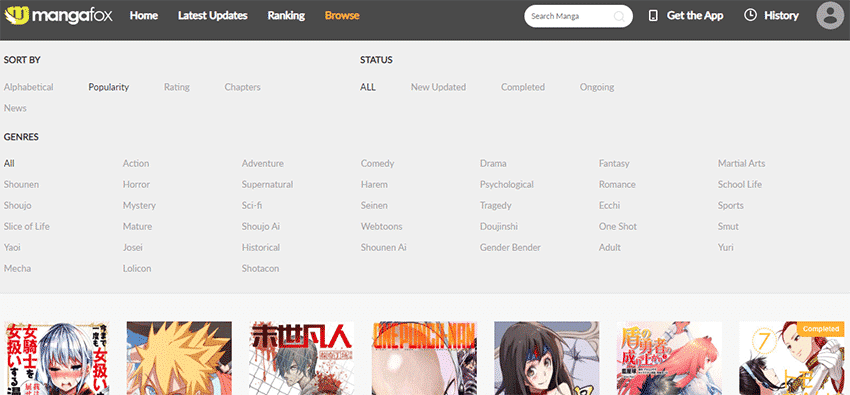This screenshot has width=850, height=395.
Task: Filter by the Seinen genre
Action: (374, 205)
